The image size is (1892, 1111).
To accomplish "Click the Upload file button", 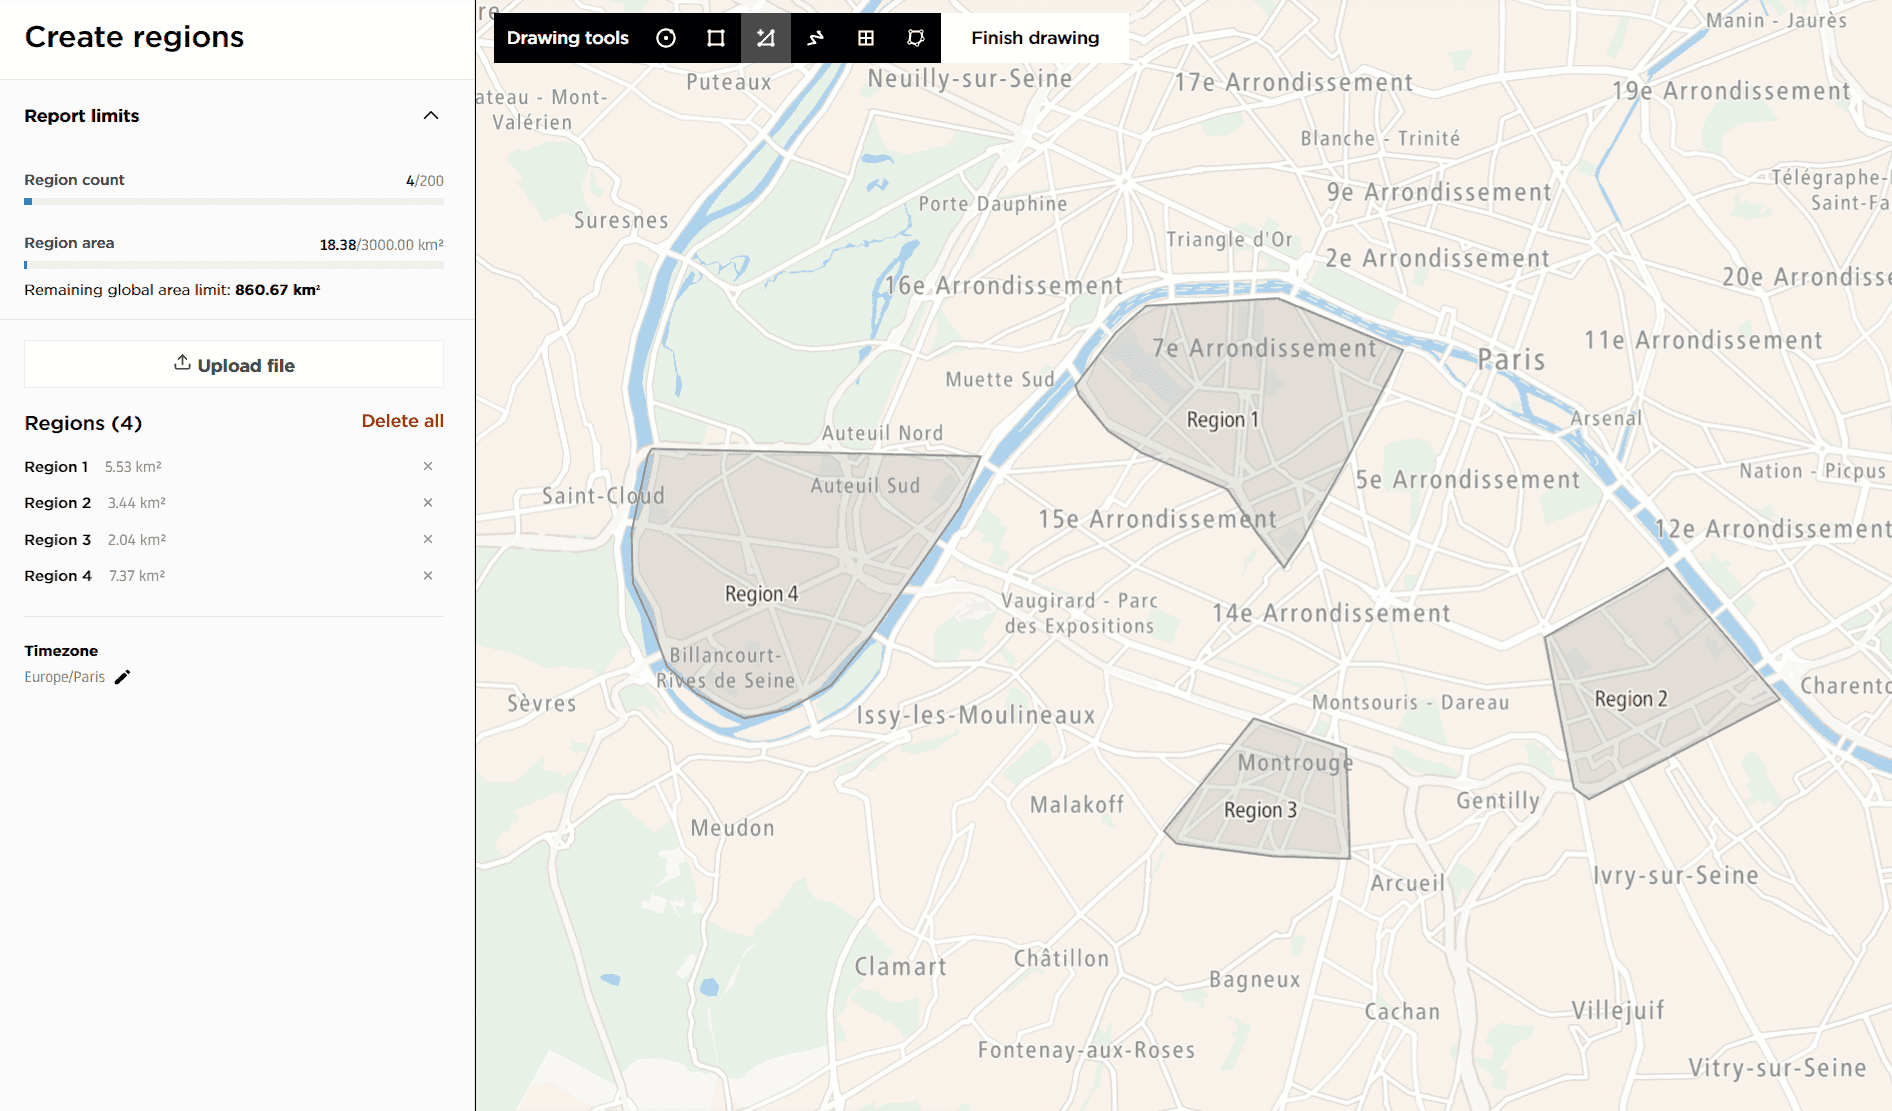I will click(x=234, y=365).
